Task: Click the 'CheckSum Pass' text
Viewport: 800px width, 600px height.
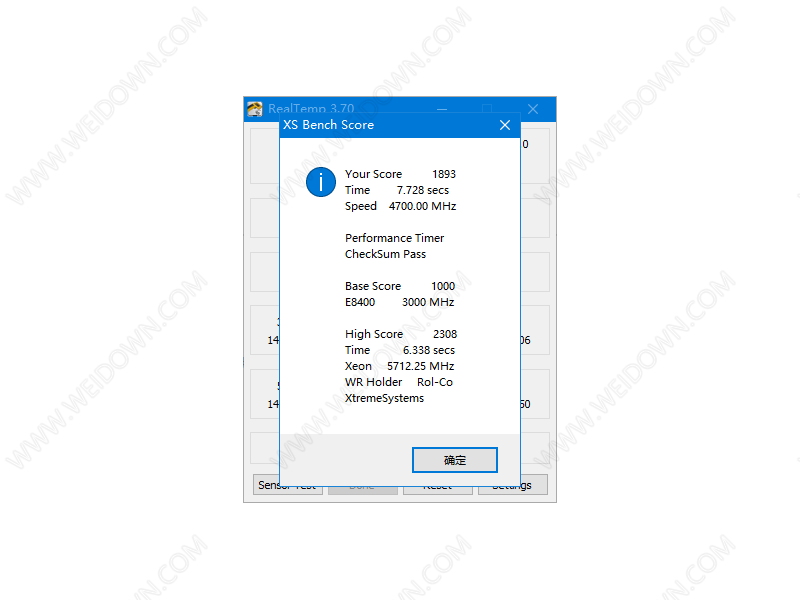Action: point(385,254)
